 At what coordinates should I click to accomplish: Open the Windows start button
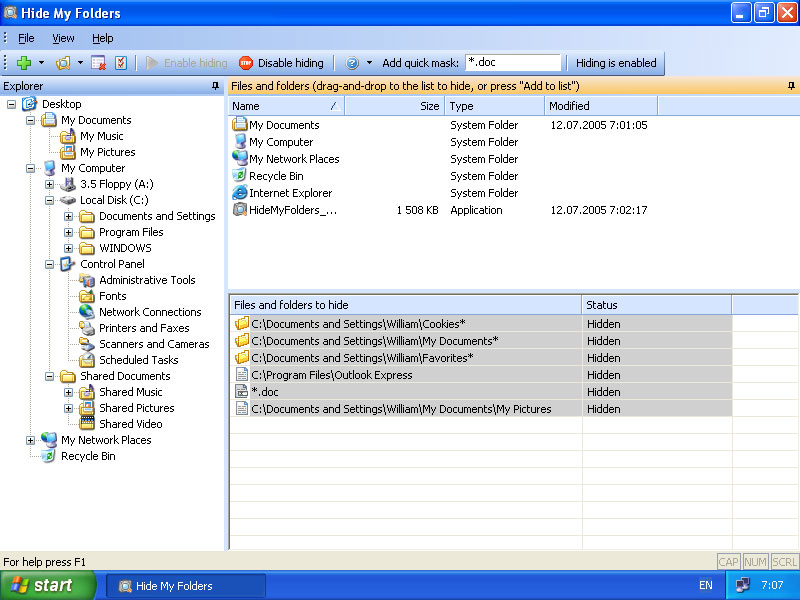pos(48,585)
